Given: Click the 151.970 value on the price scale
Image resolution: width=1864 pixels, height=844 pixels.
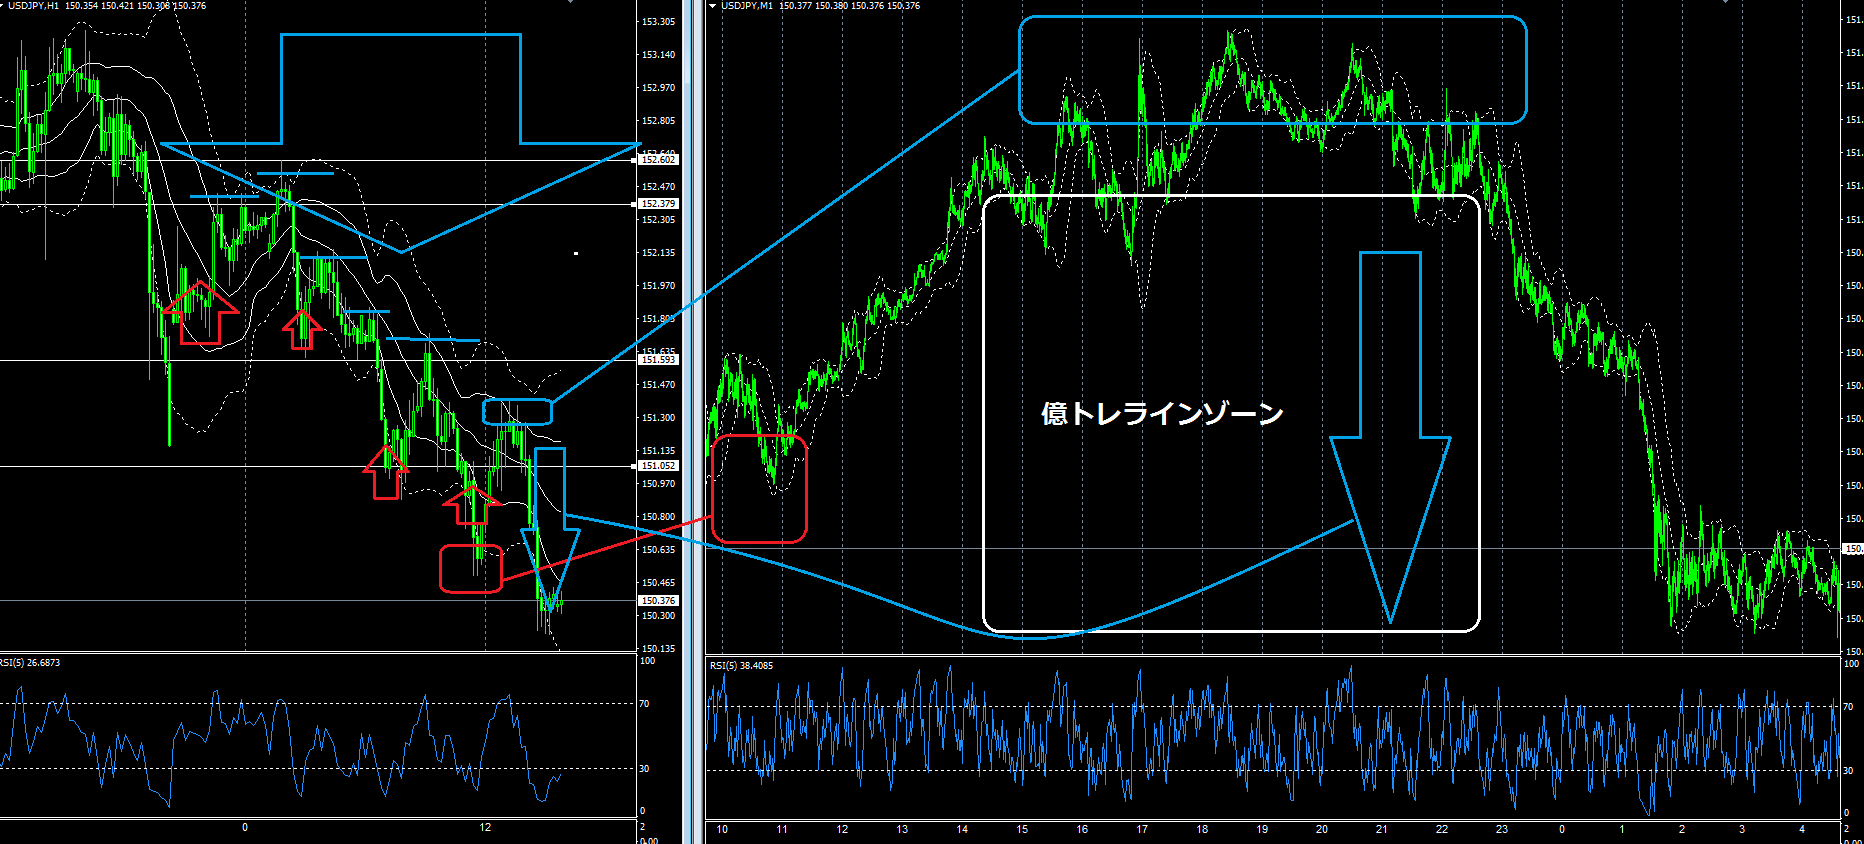Looking at the screenshot, I should point(658,286).
